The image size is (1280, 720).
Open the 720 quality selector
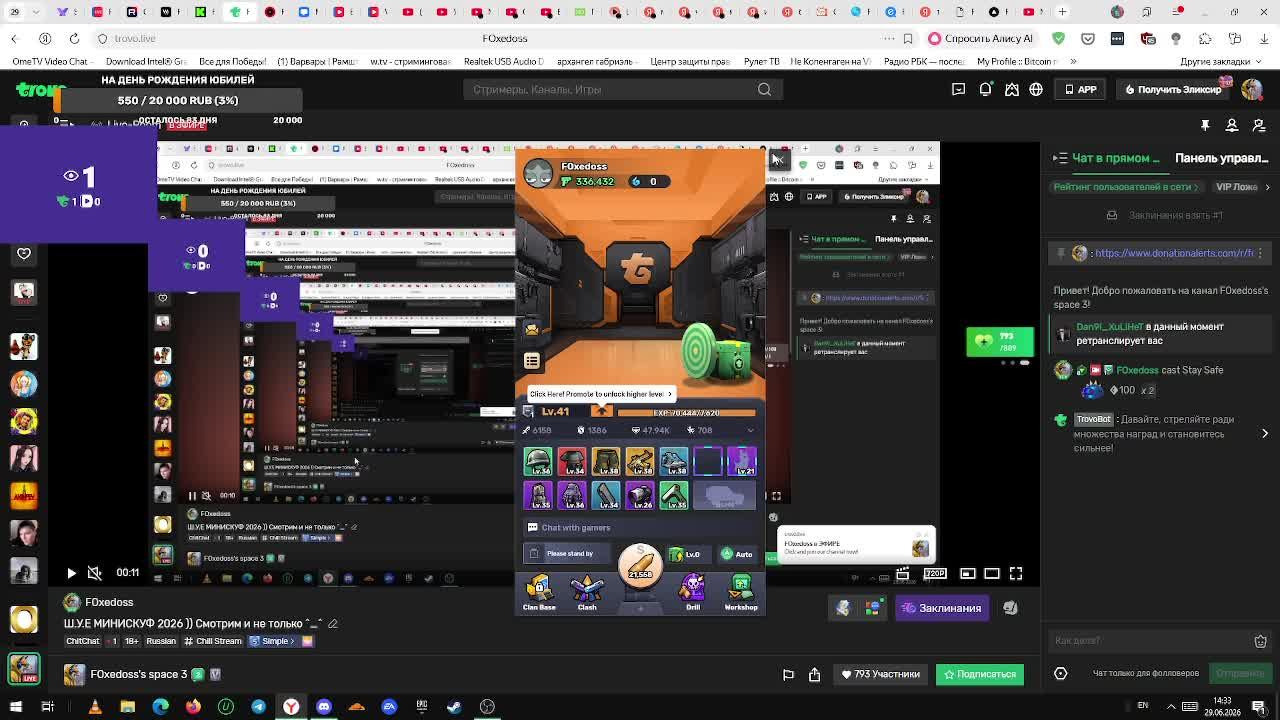coord(935,573)
